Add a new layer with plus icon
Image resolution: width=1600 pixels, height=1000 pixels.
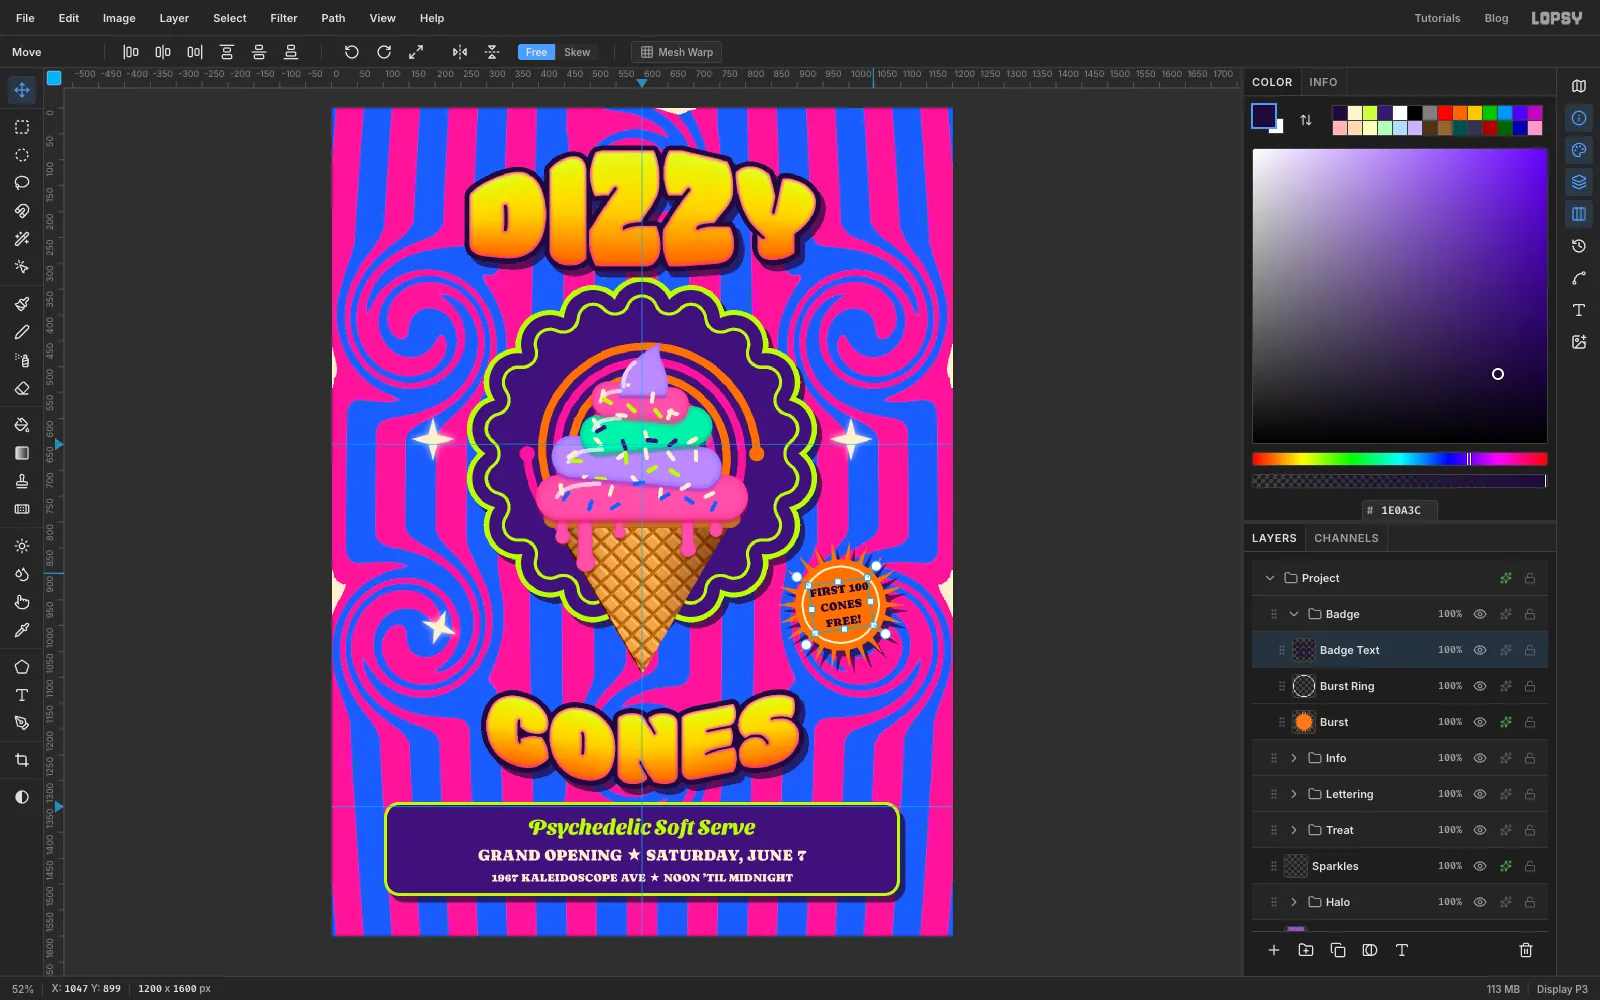pos(1274,950)
